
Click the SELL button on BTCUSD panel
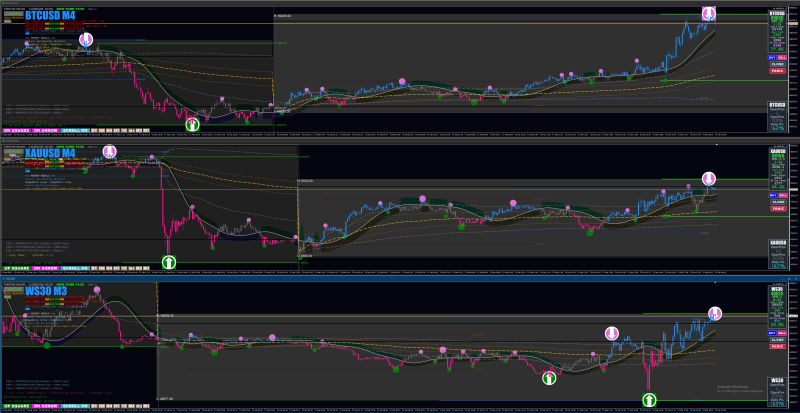pos(782,58)
